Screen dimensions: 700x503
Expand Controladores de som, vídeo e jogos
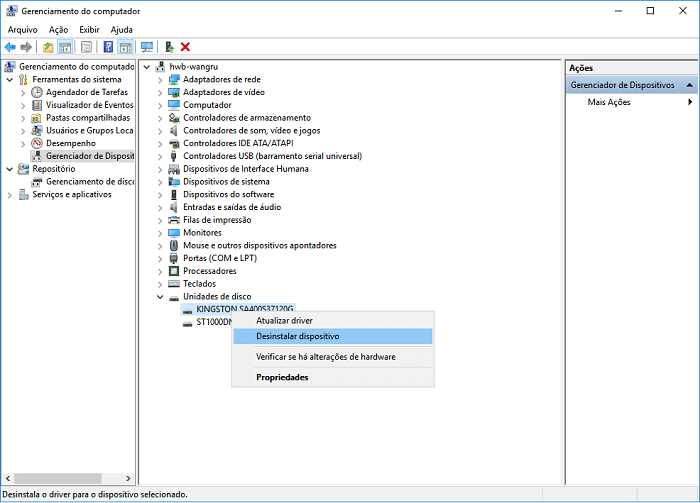click(160, 131)
